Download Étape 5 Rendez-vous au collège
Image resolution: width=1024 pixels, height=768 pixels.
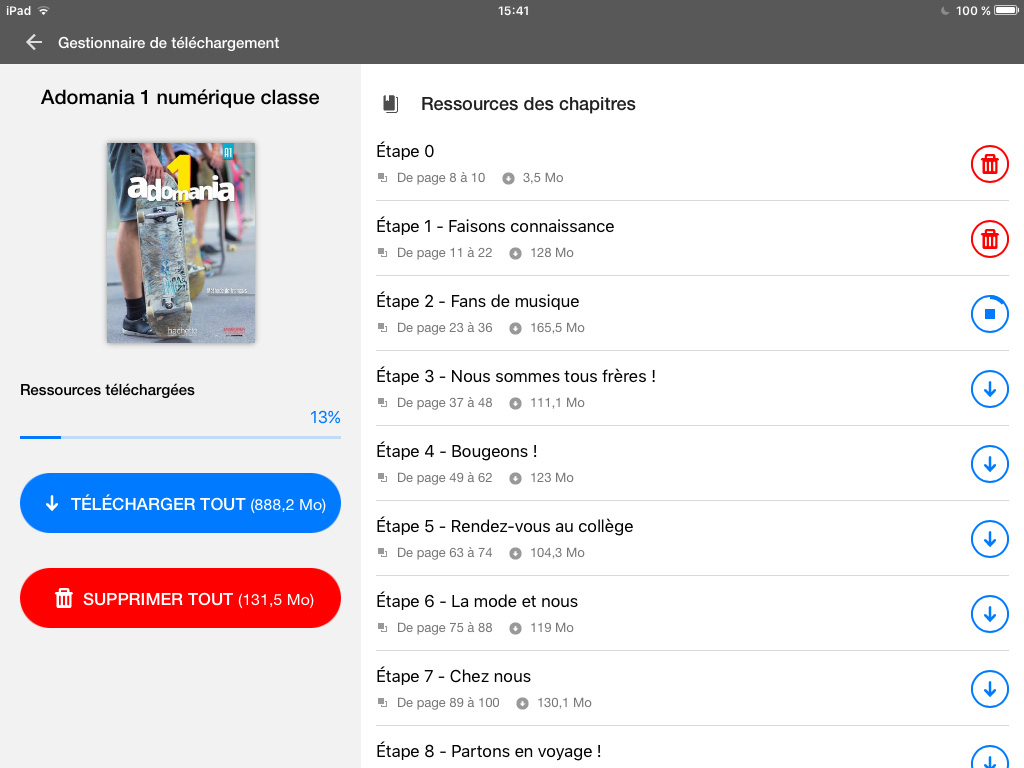(989, 539)
